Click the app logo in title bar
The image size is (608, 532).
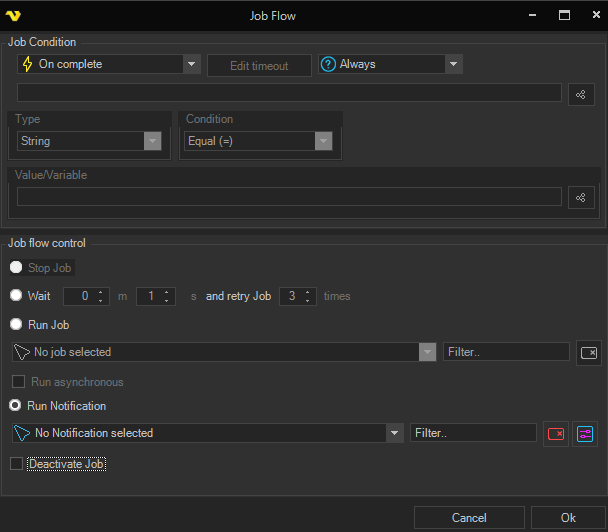click(x=14, y=15)
